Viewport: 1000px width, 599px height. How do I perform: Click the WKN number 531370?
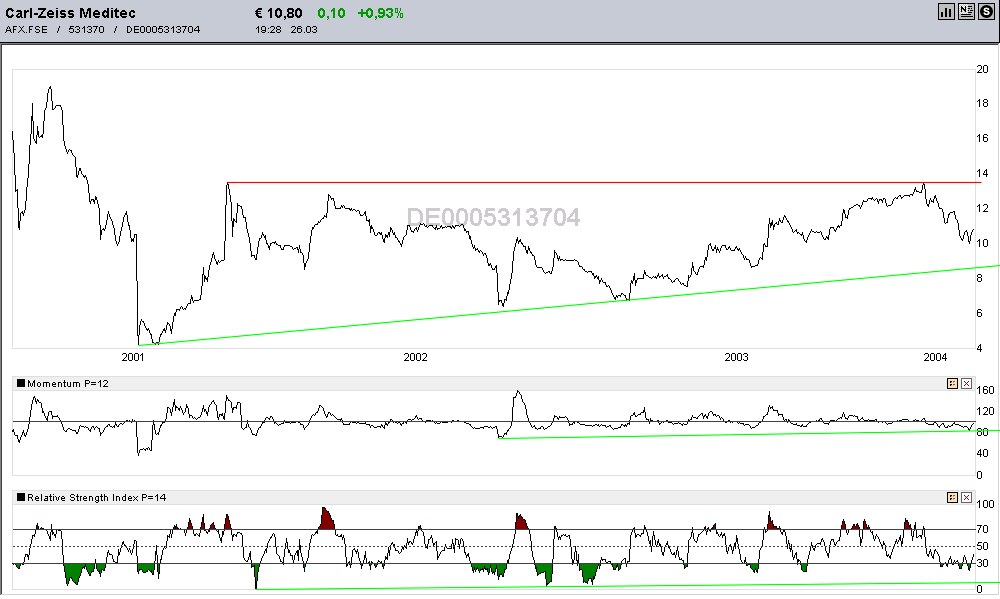pos(86,29)
